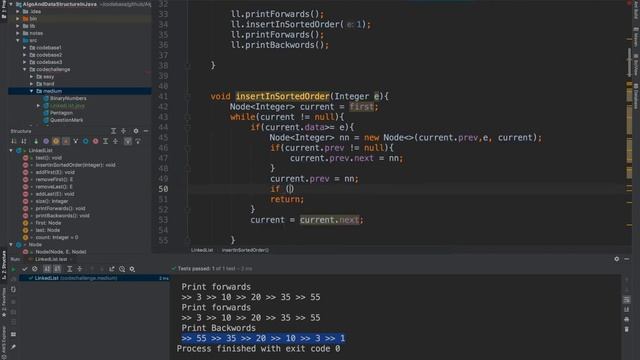The height and width of the screenshot is (360, 640).
Task: Open Run test runner settings gear
Action: [x=132, y=269]
